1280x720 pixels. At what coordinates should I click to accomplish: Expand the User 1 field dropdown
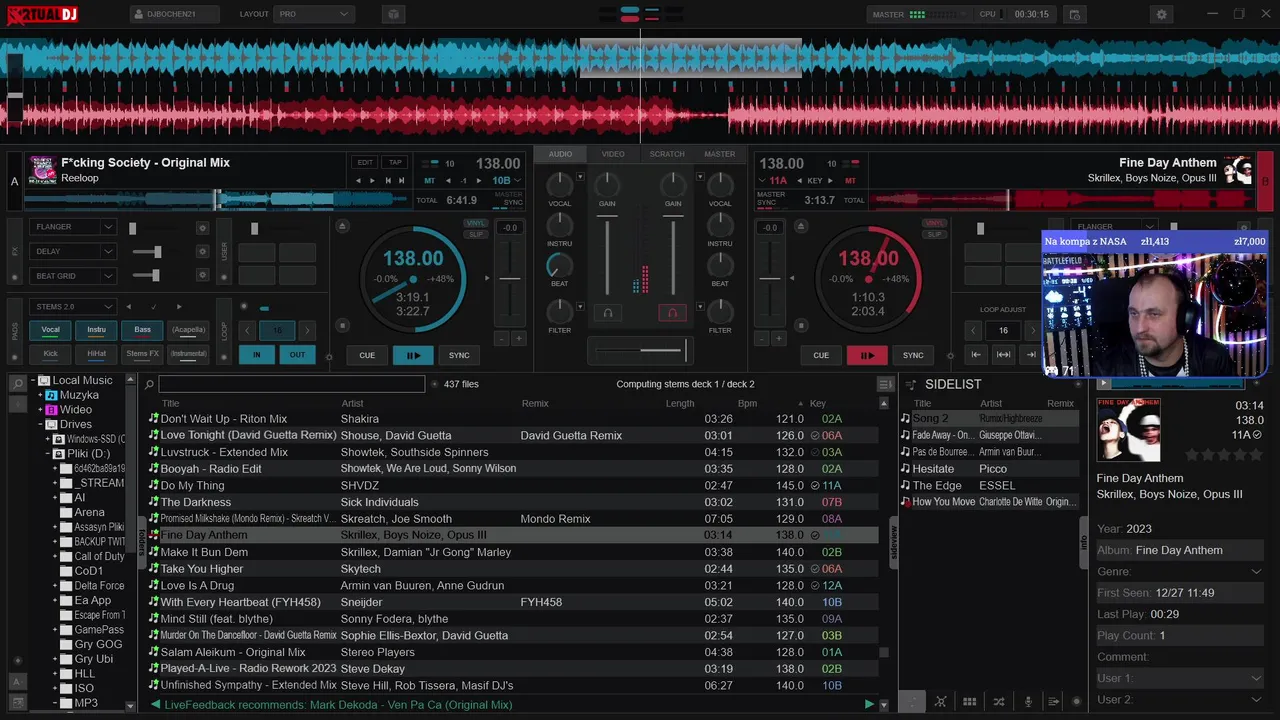[x=1256, y=678]
